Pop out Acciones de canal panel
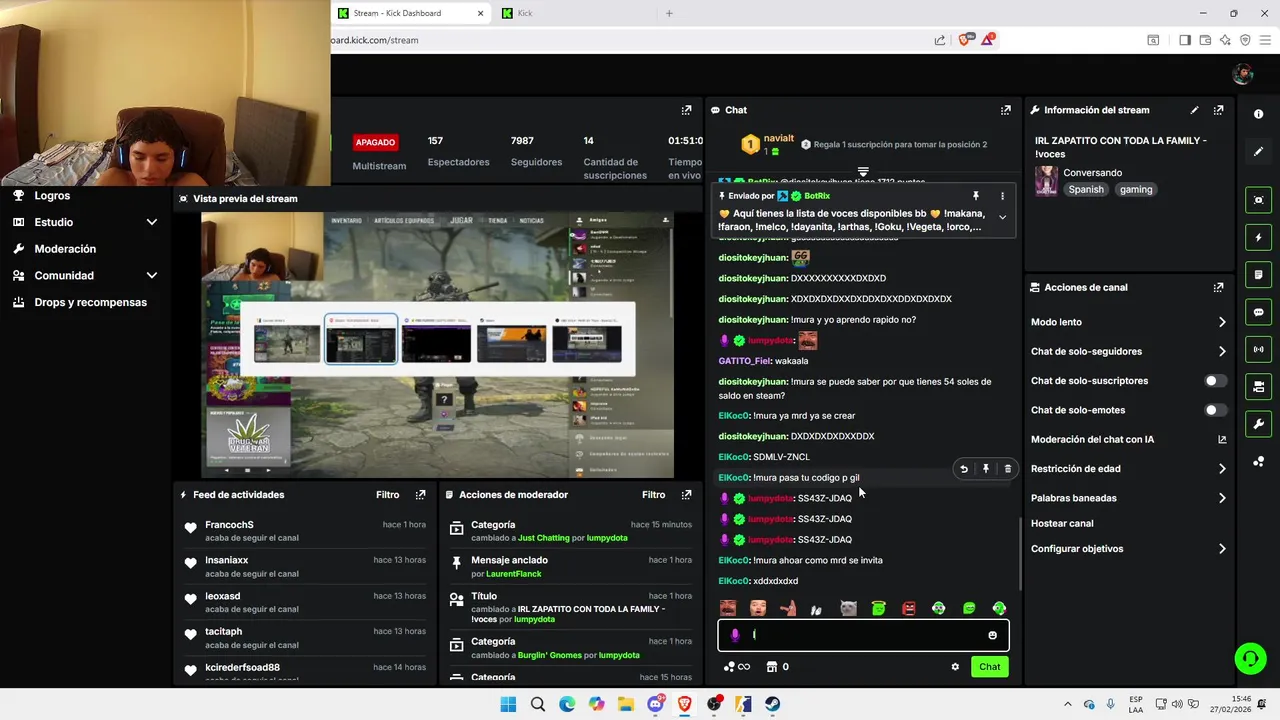The height and width of the screenshot is (720, 1280). click(1218, 287)
